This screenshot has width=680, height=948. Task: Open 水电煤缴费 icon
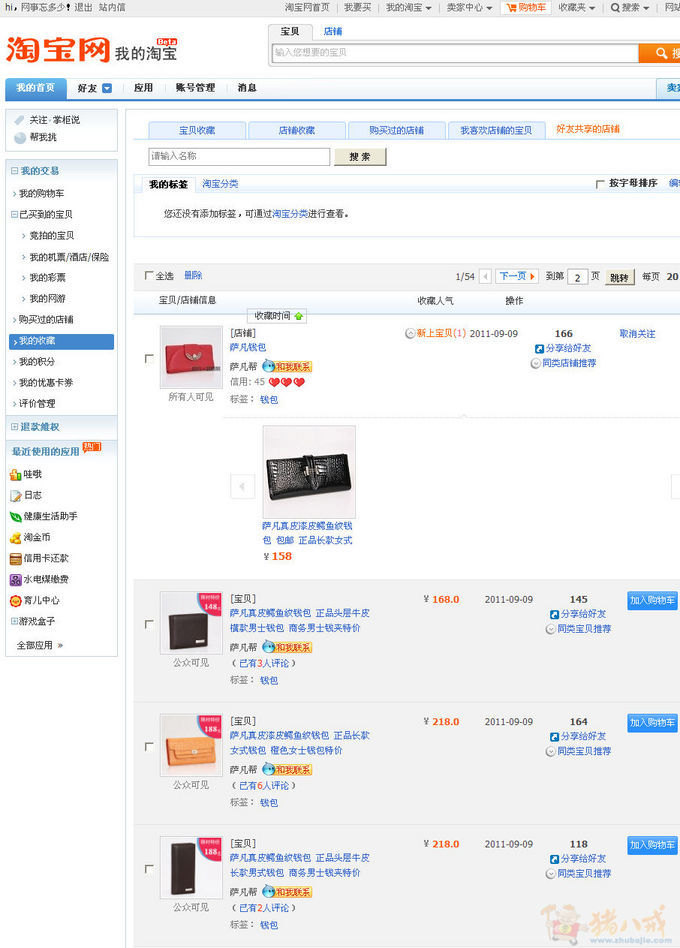[x=15, y=579]
